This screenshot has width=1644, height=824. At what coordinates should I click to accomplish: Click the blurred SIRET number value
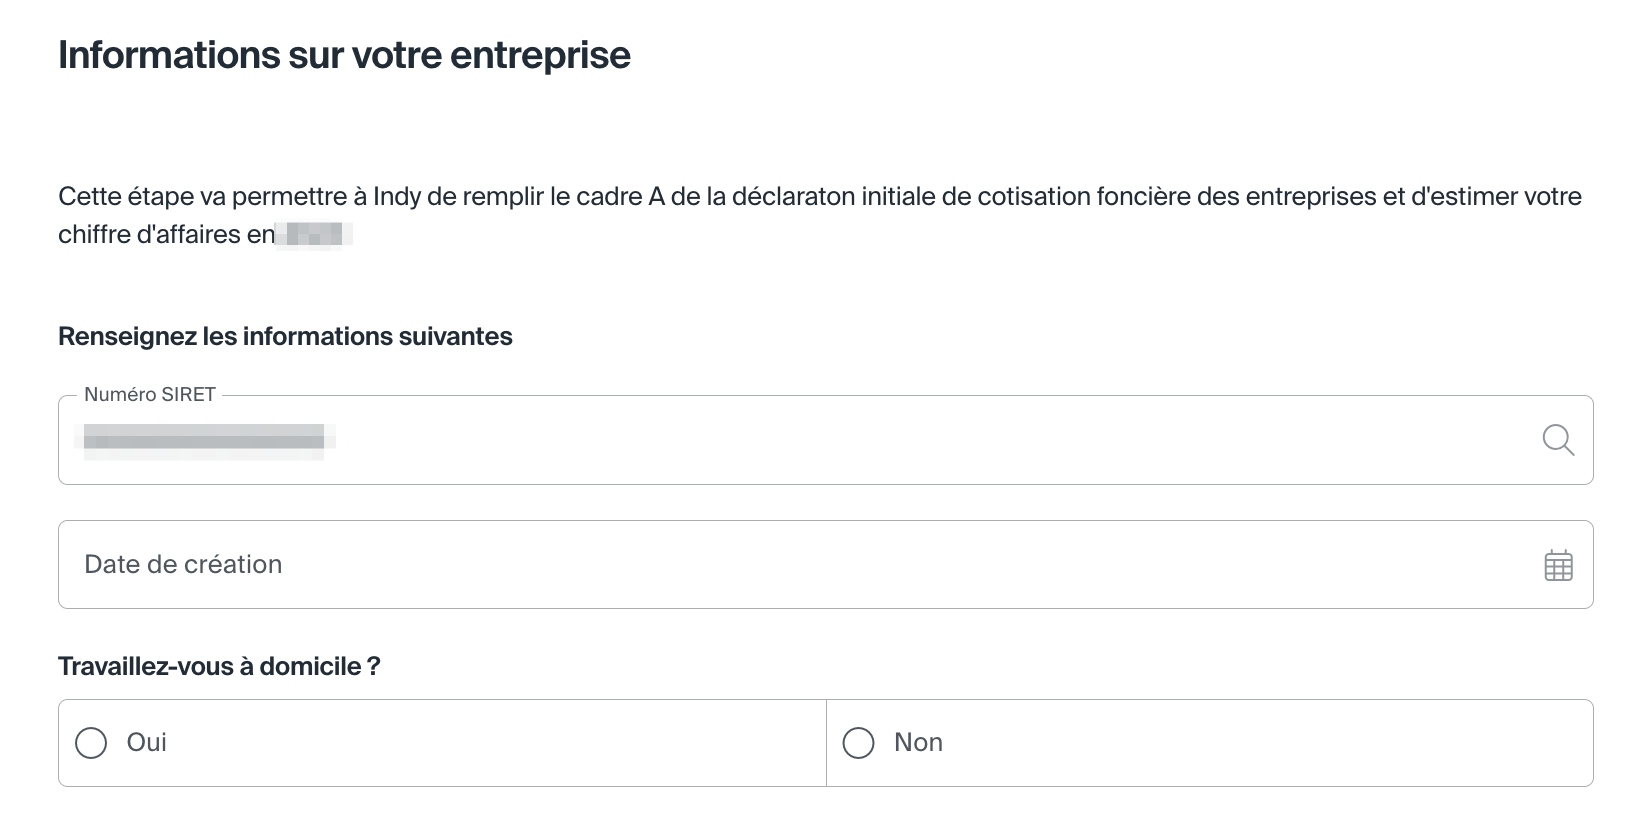point(205,441)
